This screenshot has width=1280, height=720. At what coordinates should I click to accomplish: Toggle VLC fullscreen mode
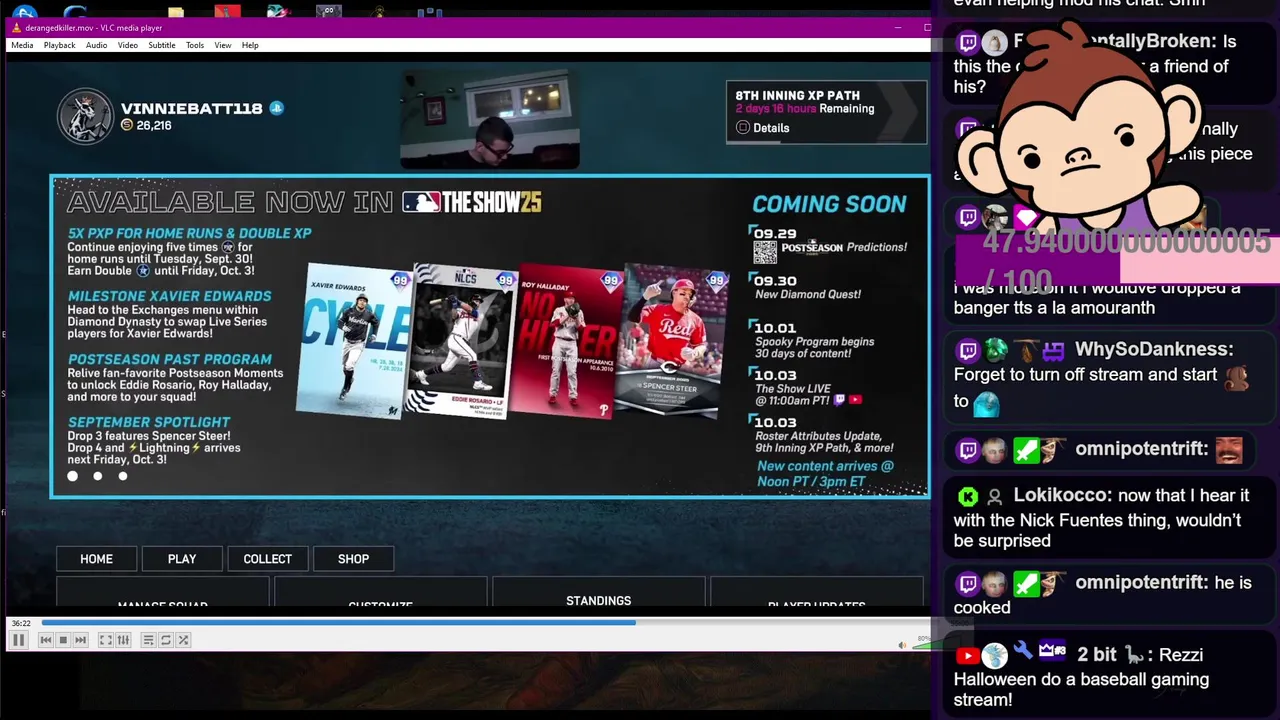[105, 640]
